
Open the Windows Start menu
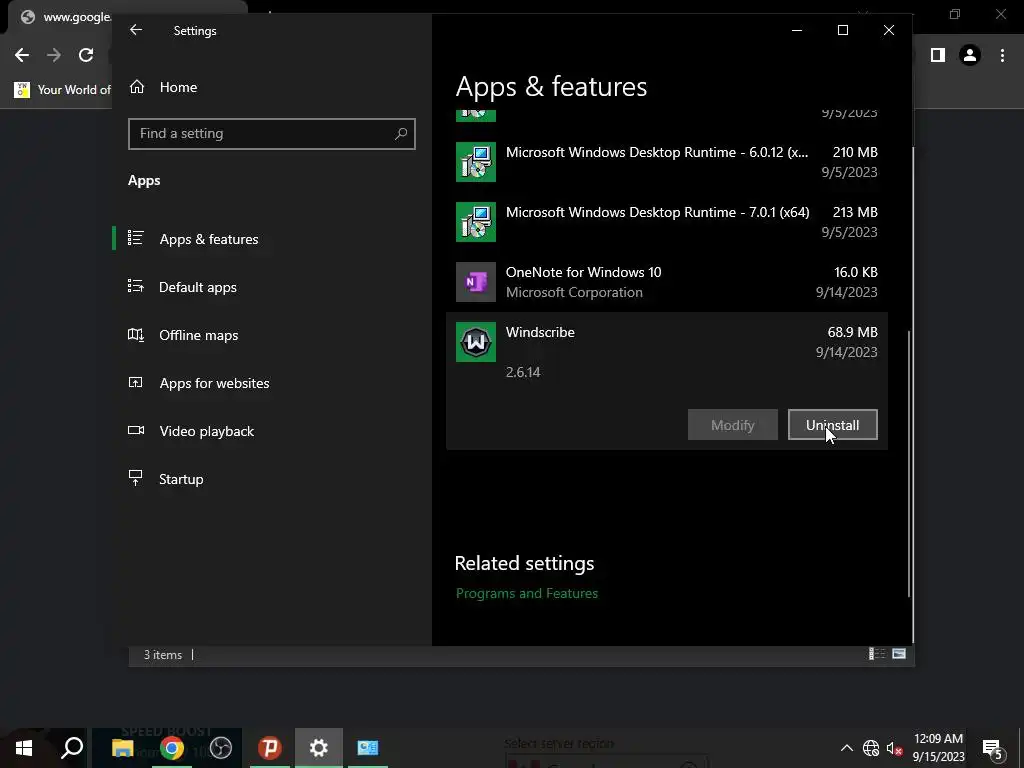[24, 748]
